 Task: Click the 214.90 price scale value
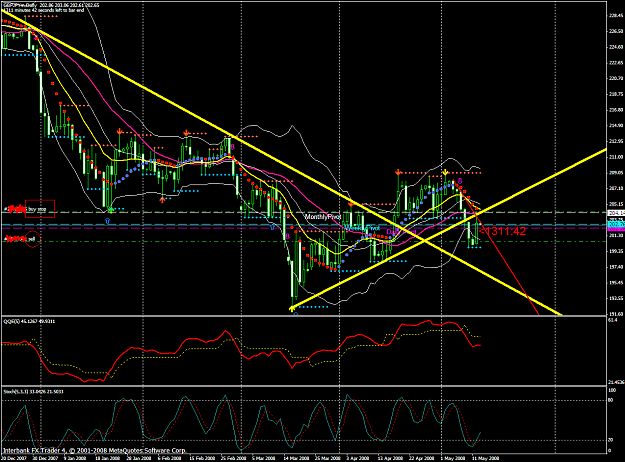[x=616, y=126]
